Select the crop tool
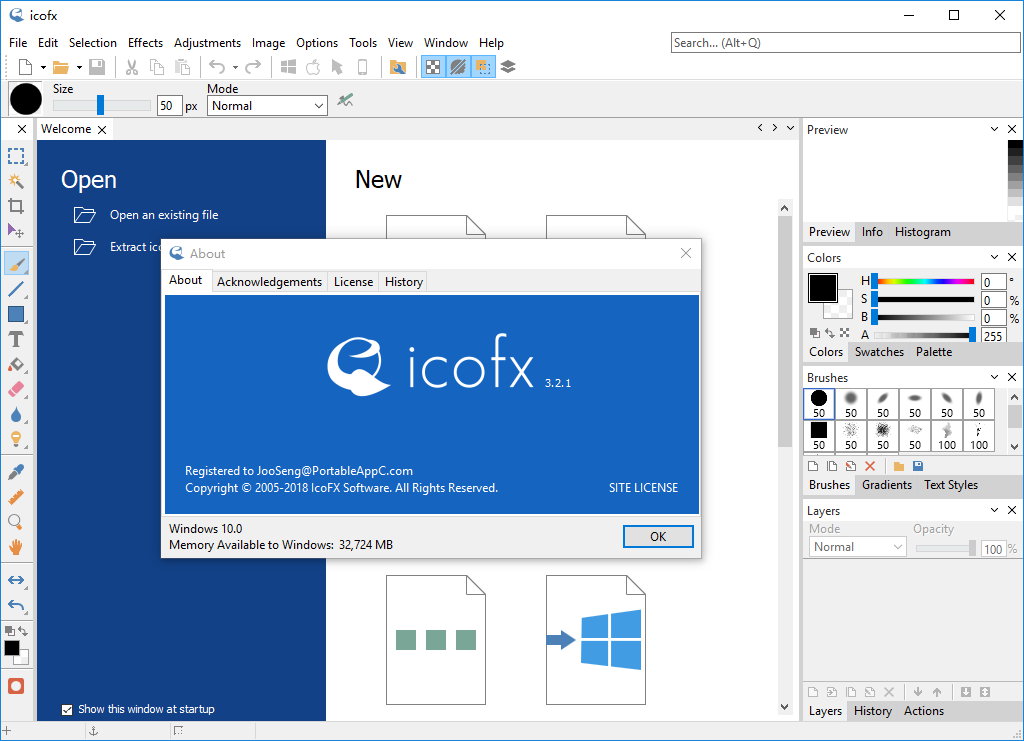 coord(16,206)
